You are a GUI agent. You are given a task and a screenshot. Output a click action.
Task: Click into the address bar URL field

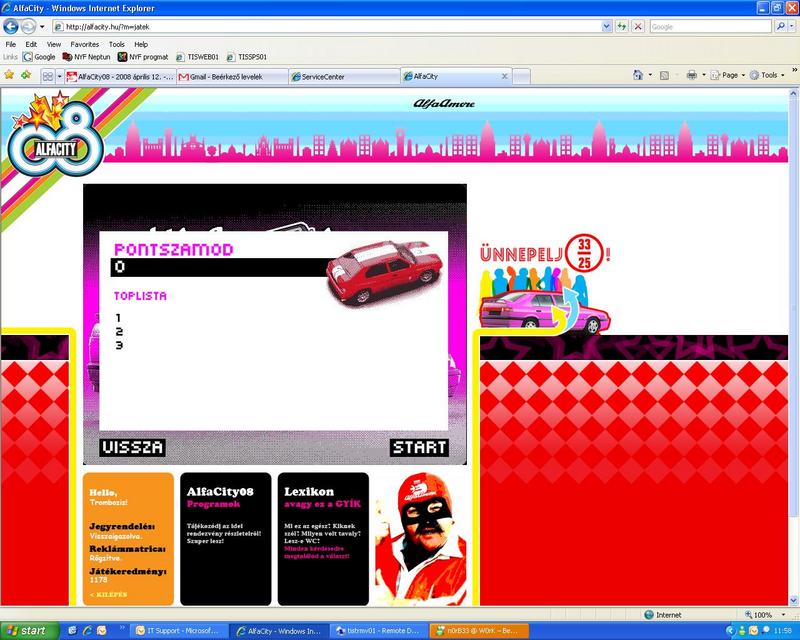tap(327, 27)
